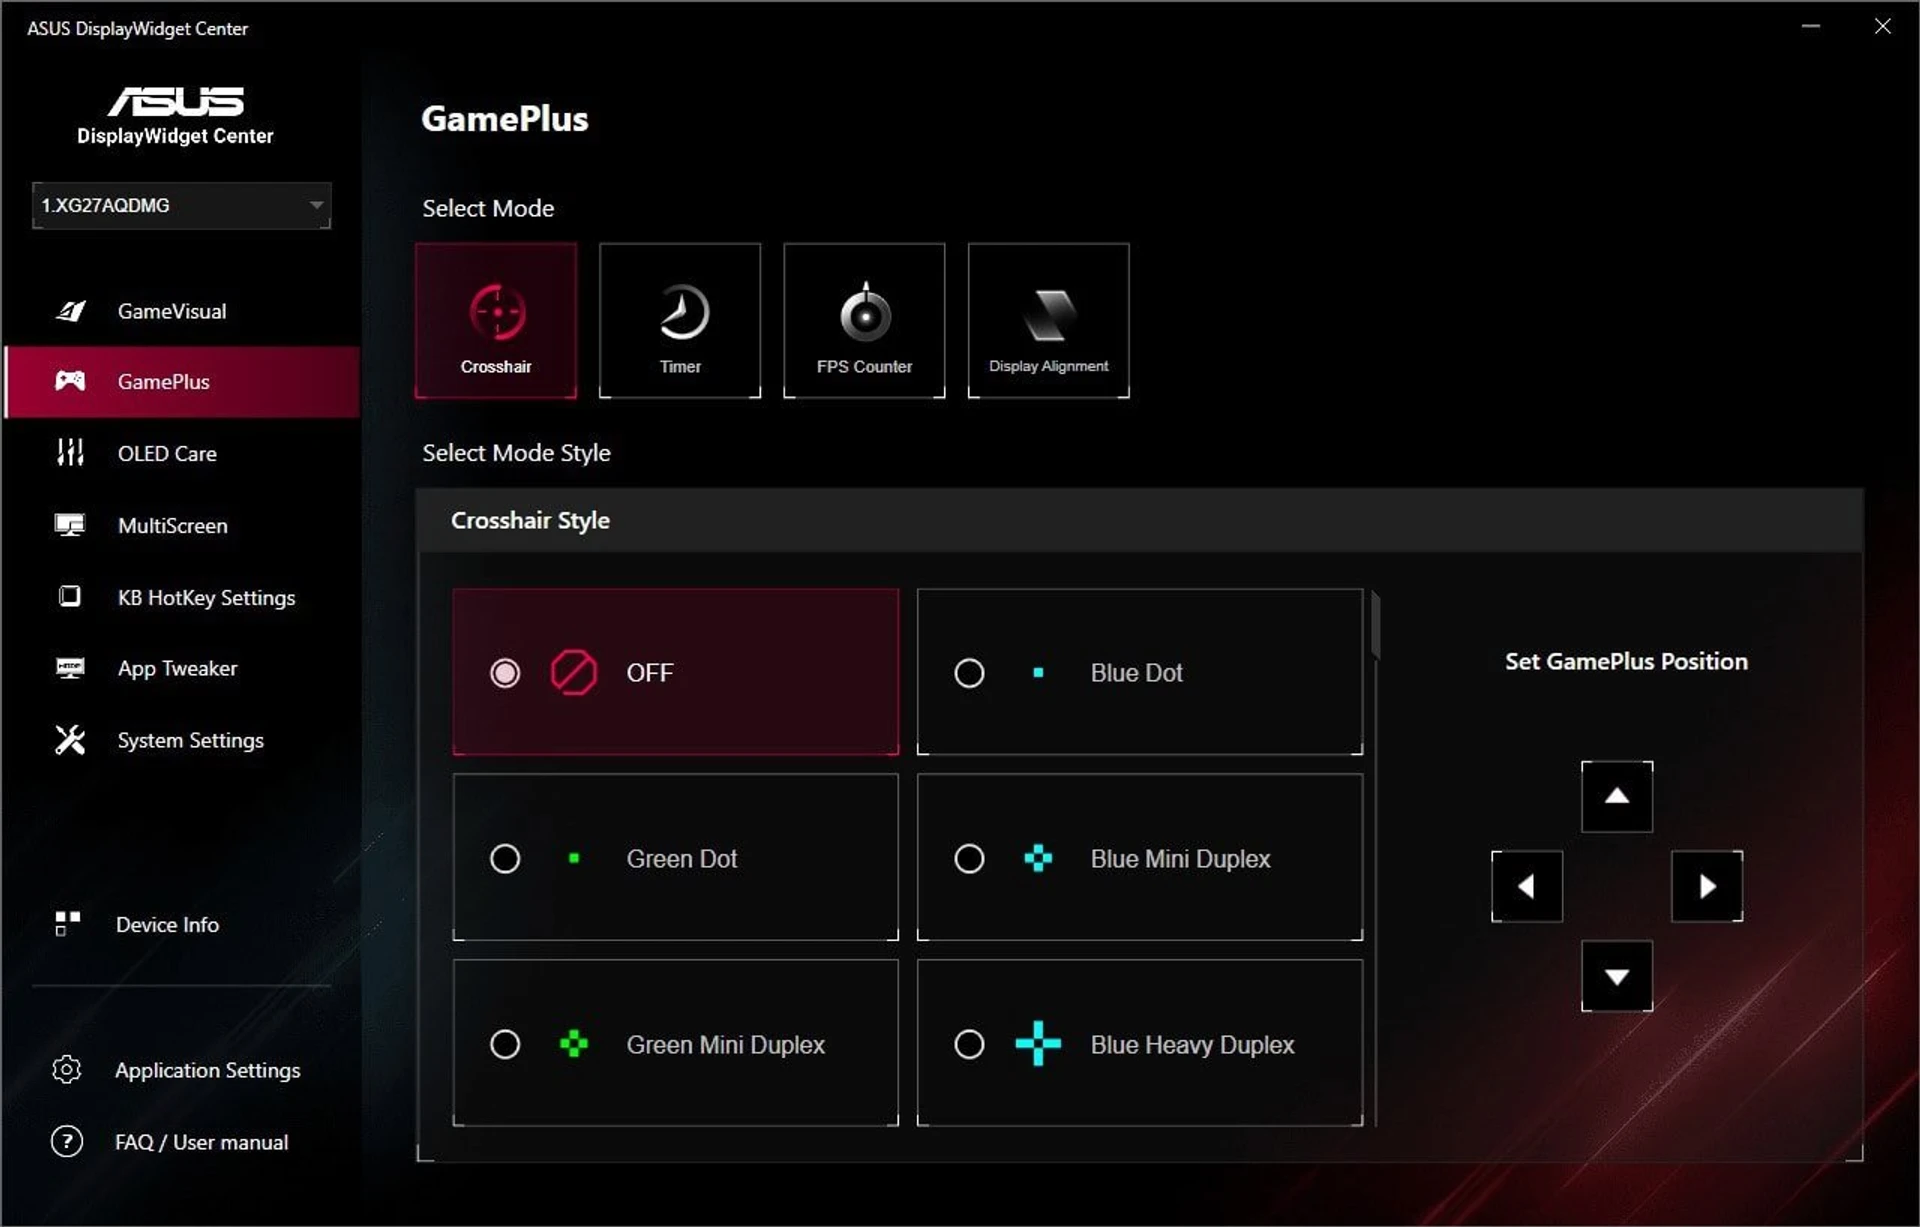Select the FPS Counter mode tile

tap(864, 320)
